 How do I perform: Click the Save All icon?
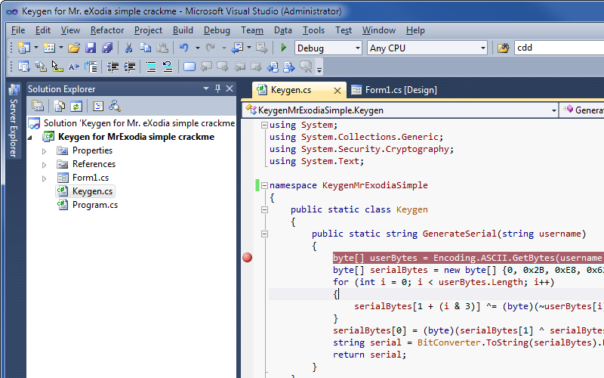107,48
